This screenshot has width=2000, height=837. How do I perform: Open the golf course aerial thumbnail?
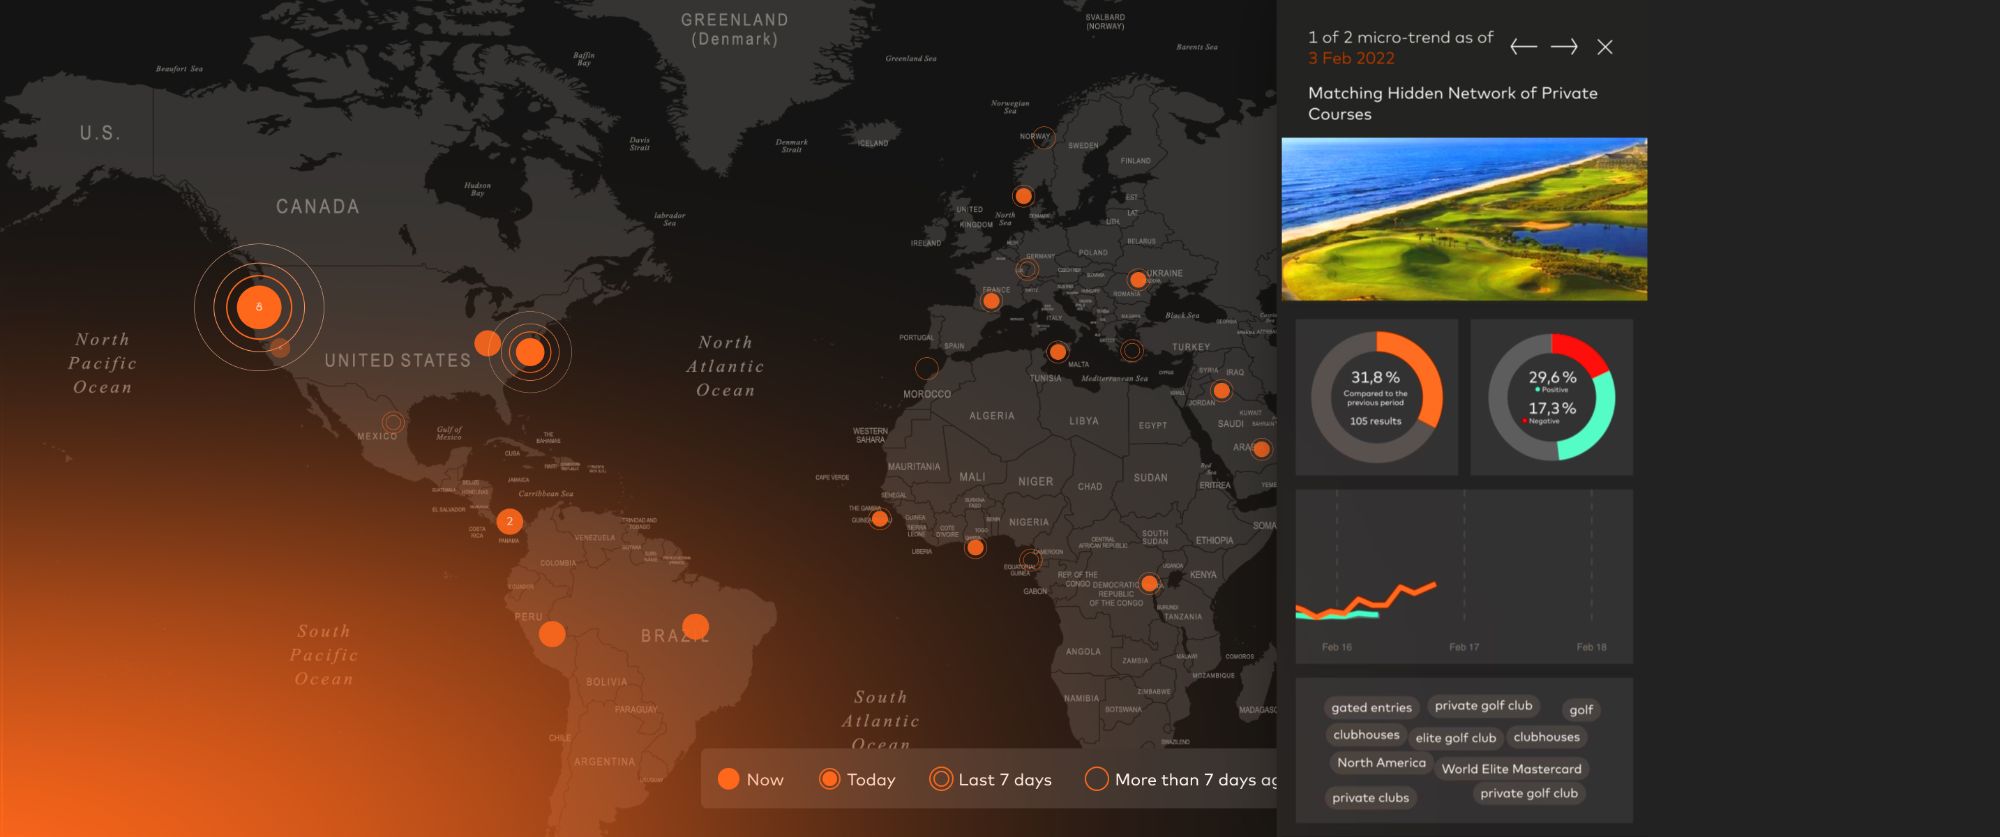click(1464, 219)
